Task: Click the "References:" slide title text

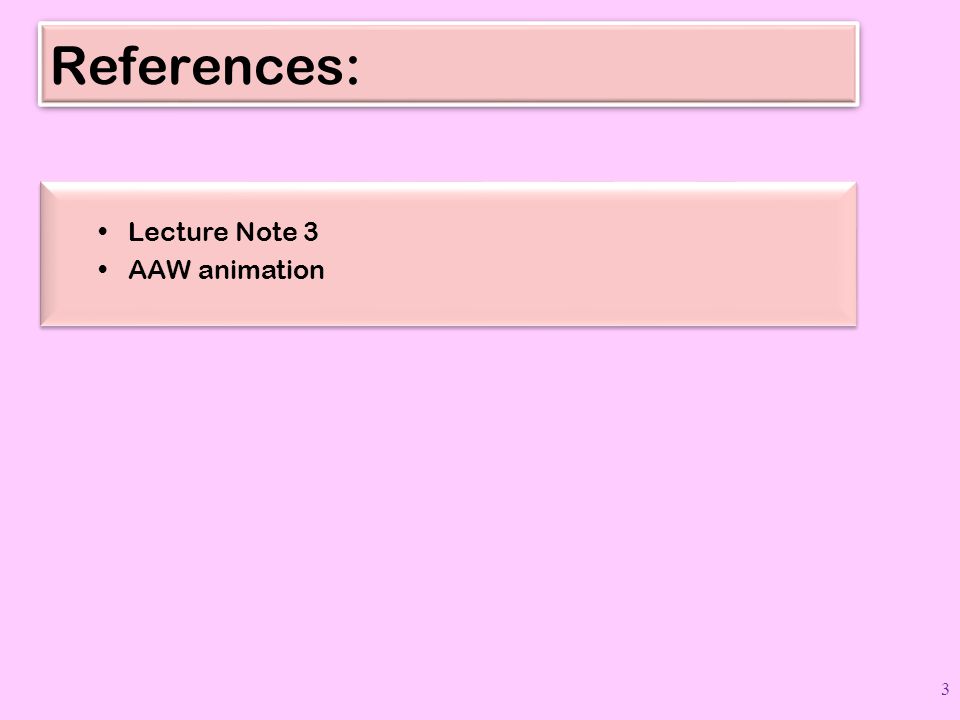Action: (205, 66)
